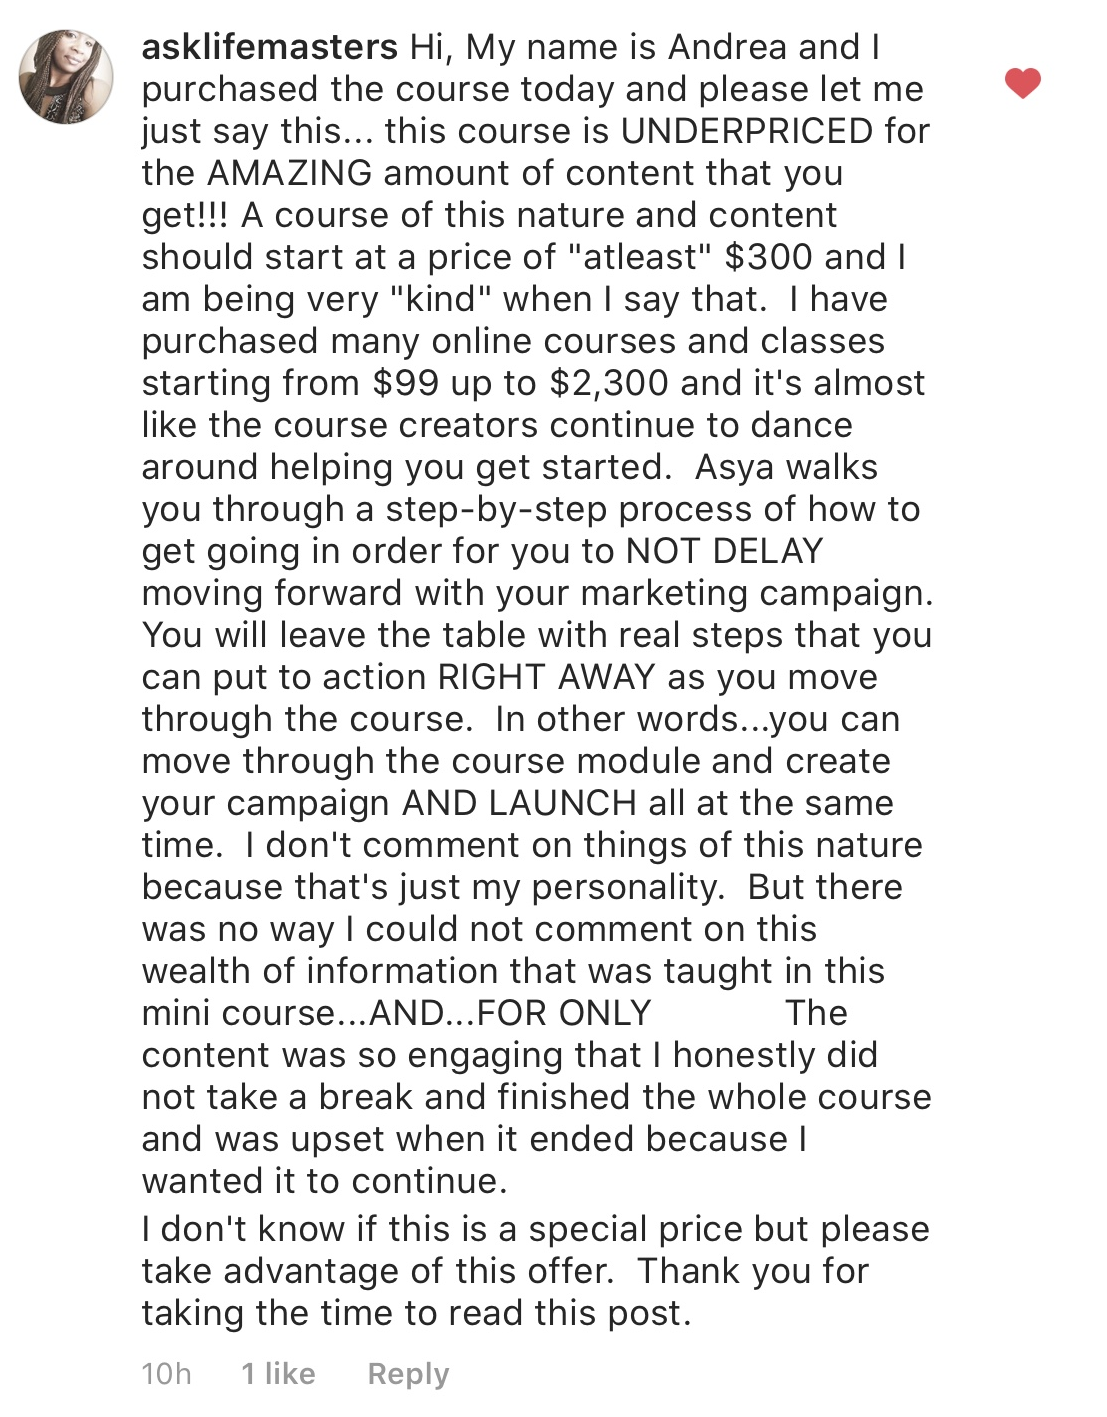This screenshot has height=1417, width=1107.
Task: Tap the word UNDERPRICED in the comment
Action: tap(747, 131)
